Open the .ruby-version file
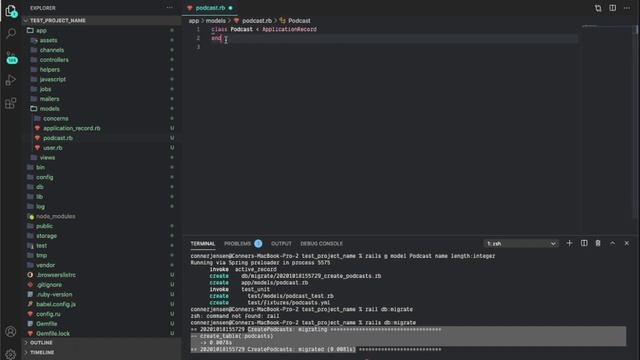The width and height of the screenshot is (640, 360). pyautogui.click(x=54, y=295)
